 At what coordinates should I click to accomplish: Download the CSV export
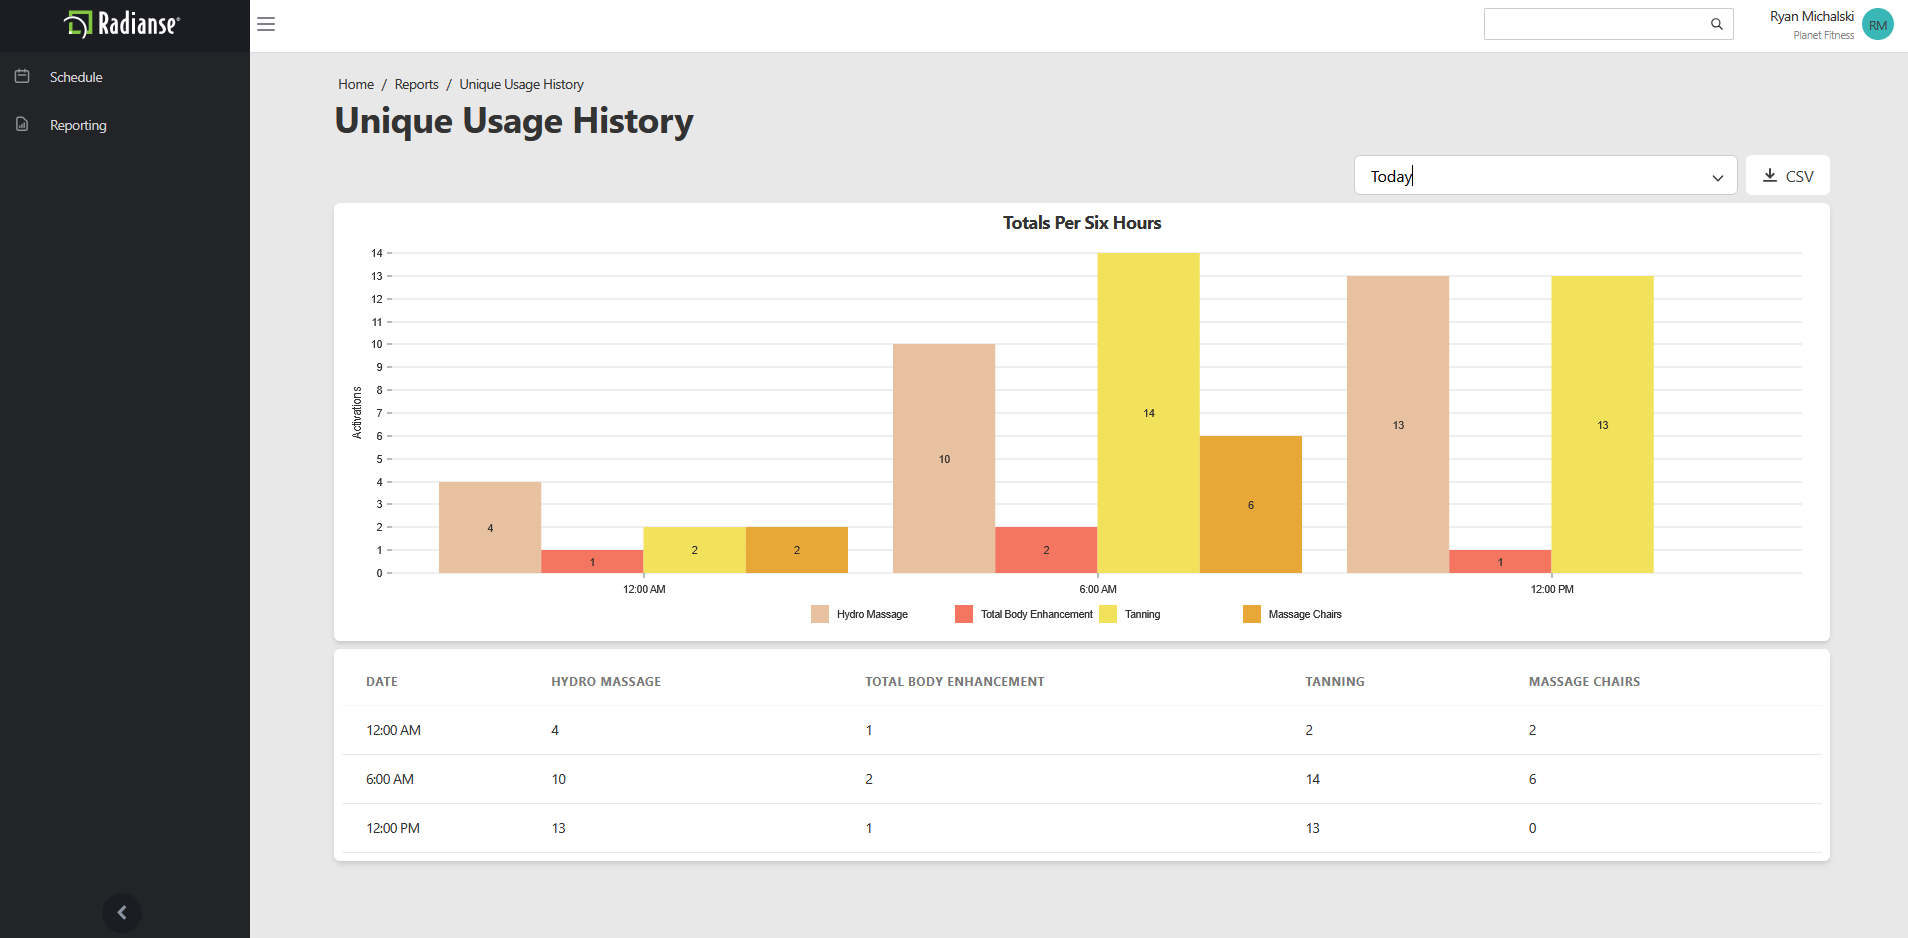1788,175
